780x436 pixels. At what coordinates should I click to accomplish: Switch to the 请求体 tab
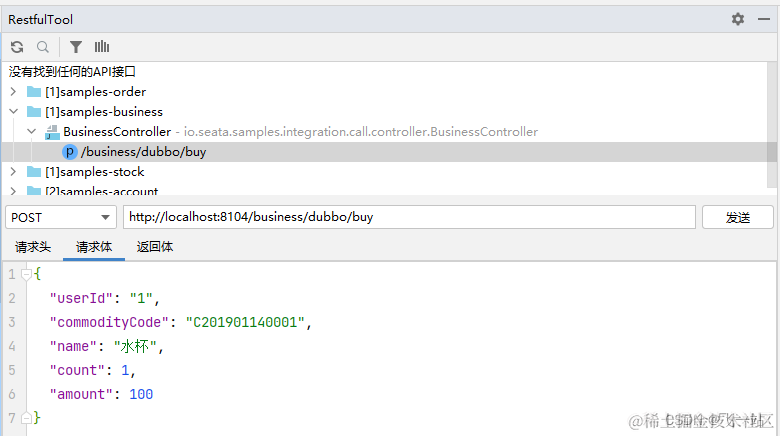pyautogui.click(x=94, y=247)
